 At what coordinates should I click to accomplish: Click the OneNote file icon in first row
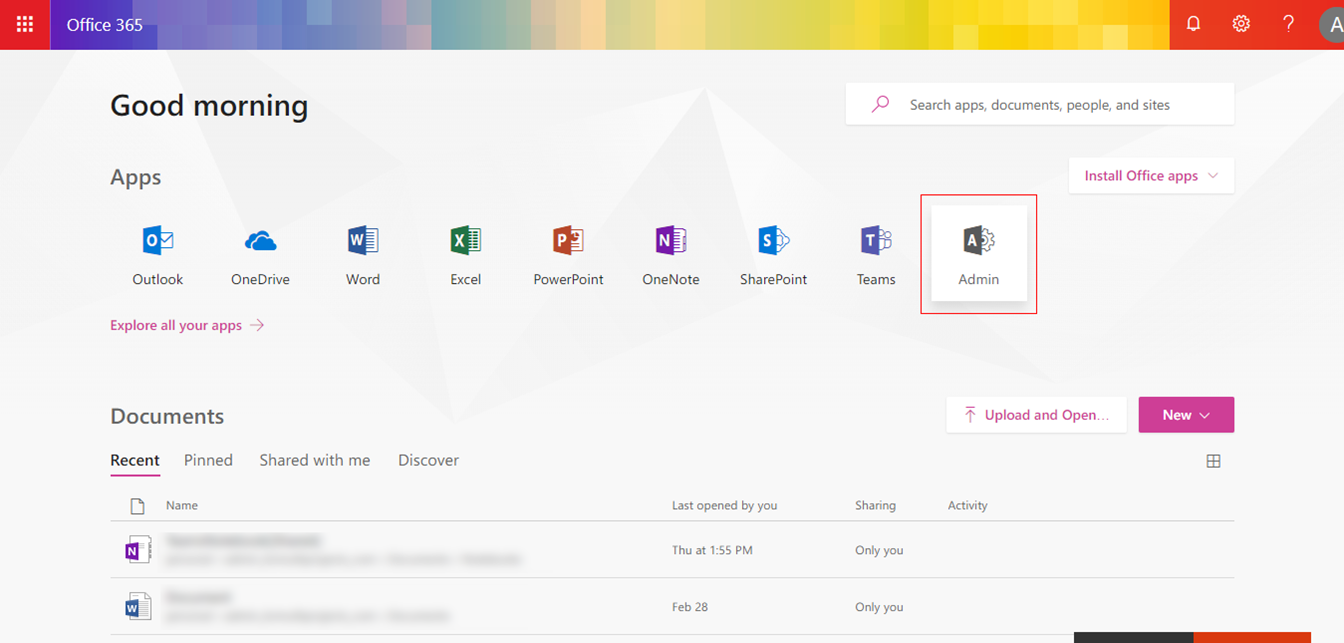click(x=138, y=549)
